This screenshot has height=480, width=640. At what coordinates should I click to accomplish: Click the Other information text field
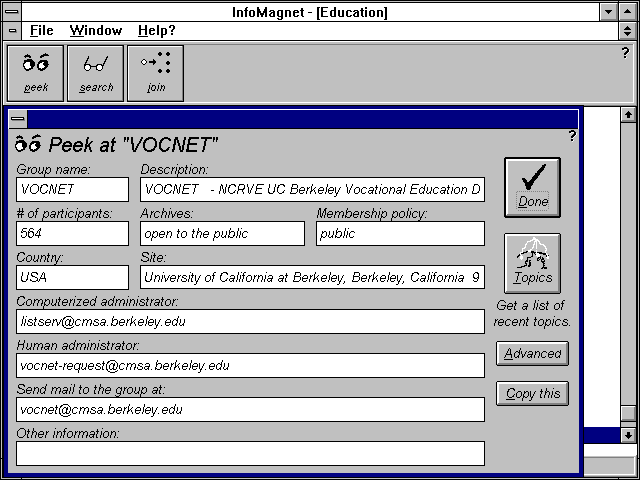click(x=250, y=453)
